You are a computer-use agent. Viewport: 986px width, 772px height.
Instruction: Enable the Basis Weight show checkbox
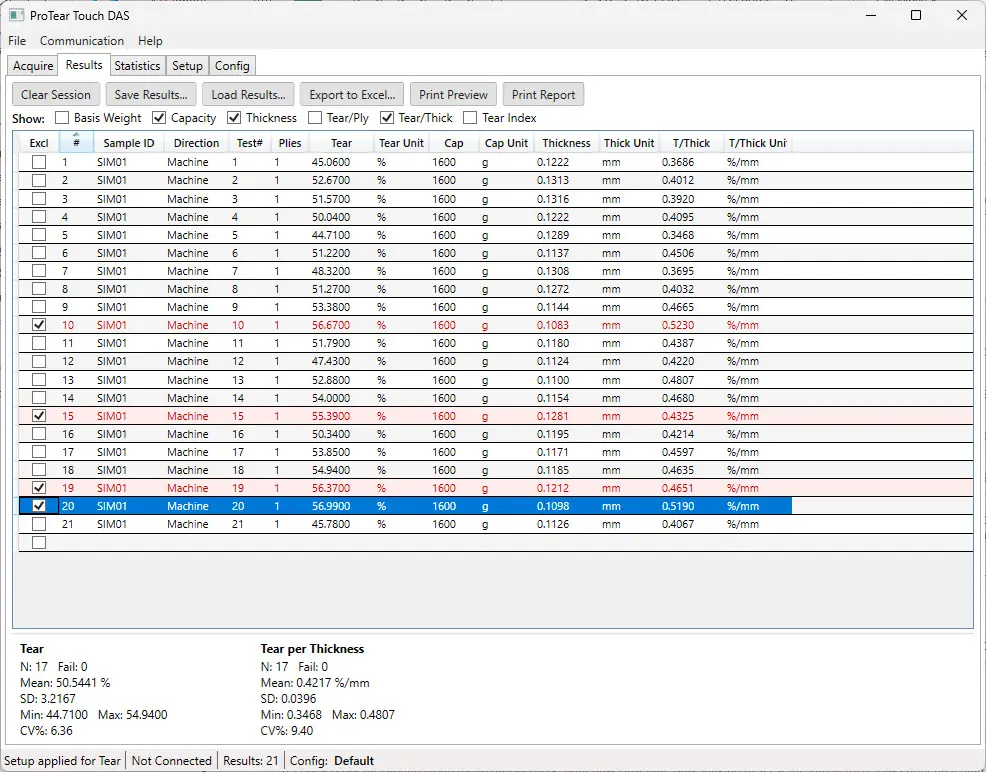coord(62,118)
